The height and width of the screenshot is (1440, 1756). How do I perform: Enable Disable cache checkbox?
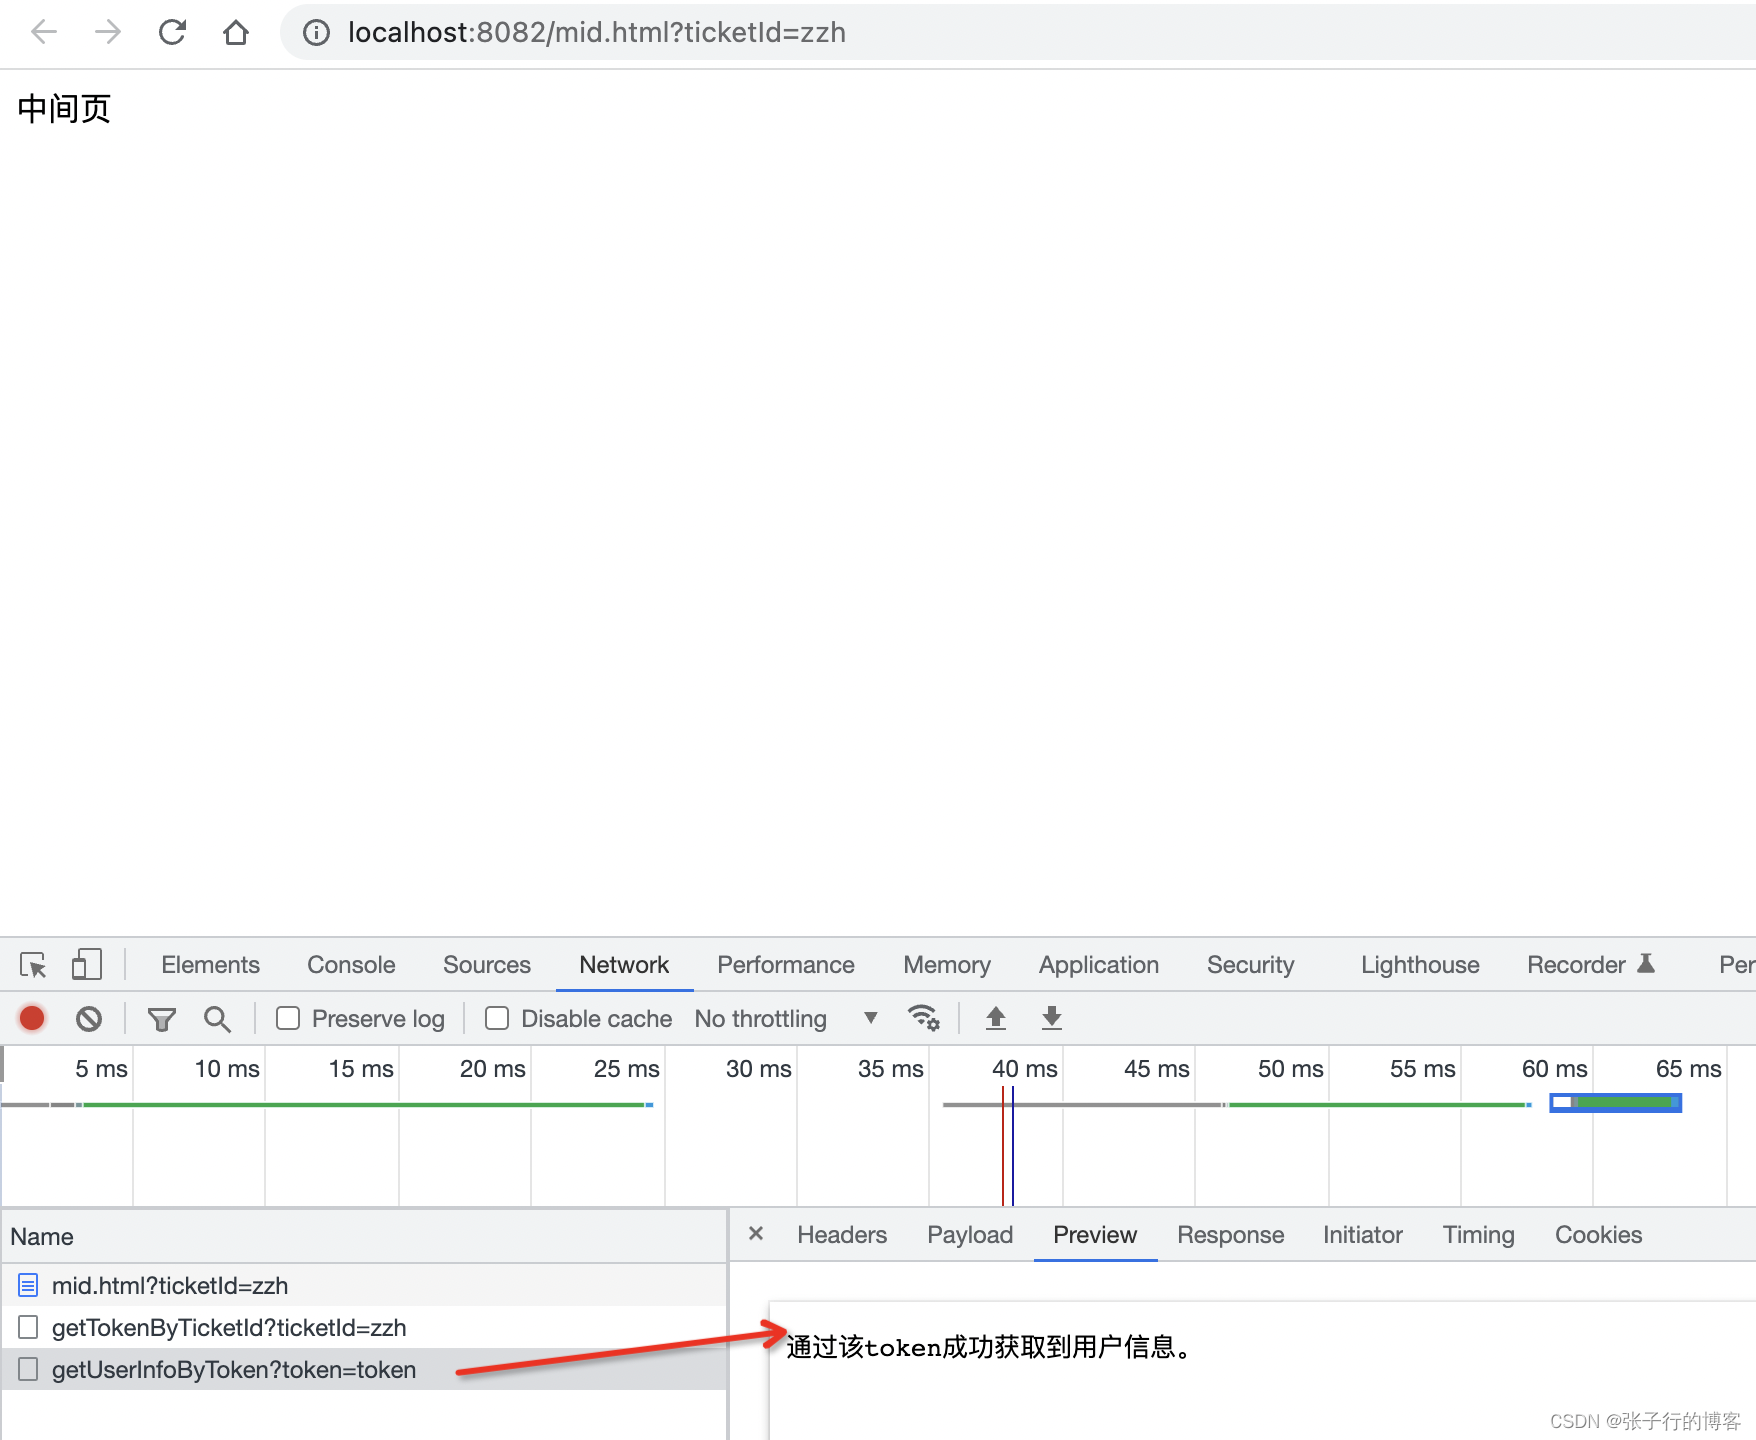pos(497,1018)
